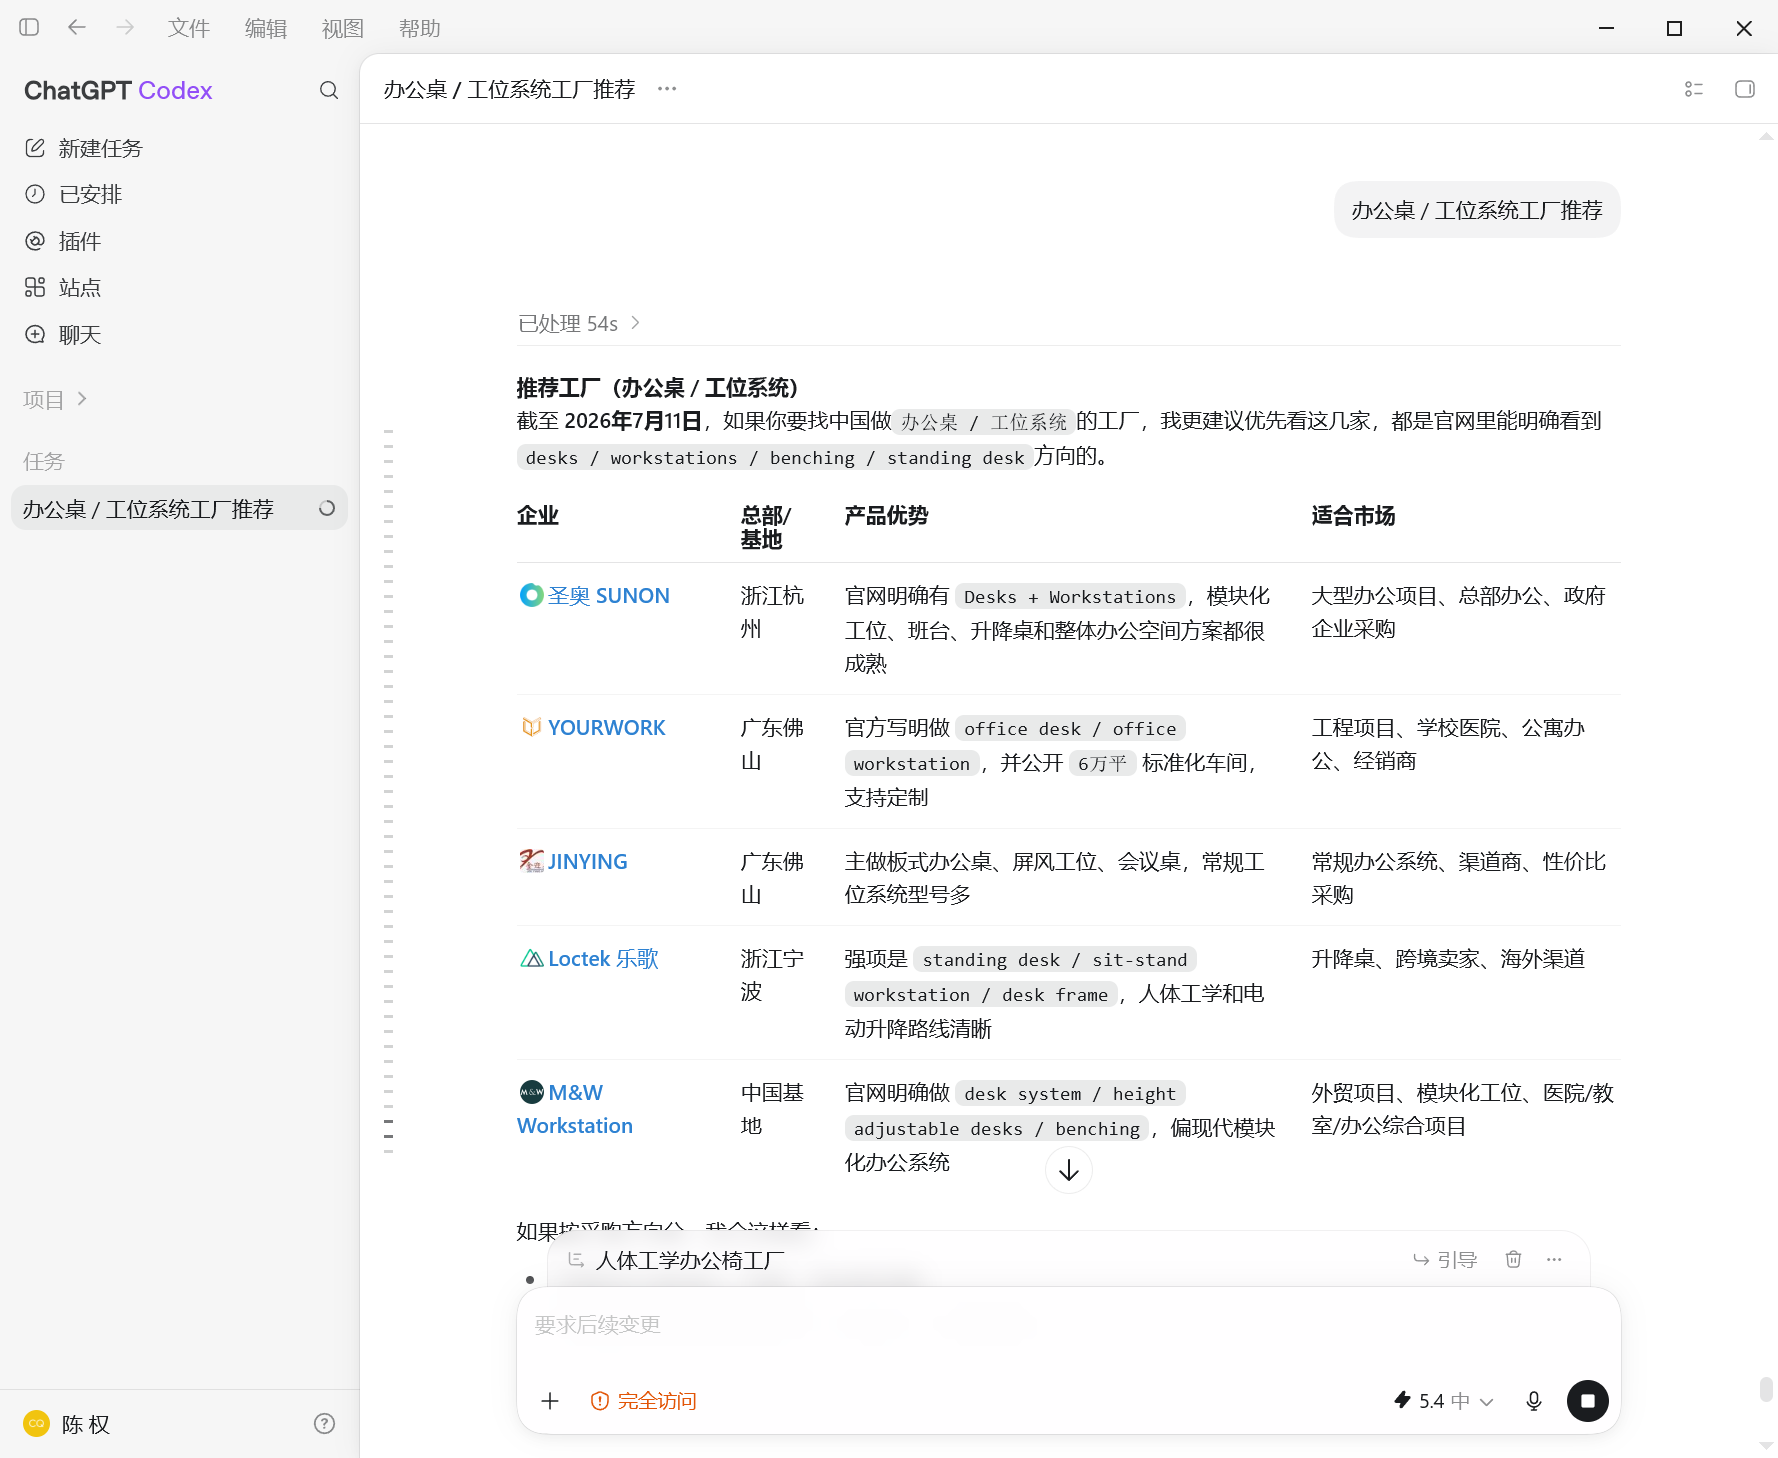Viewport: 1778px width, 1458px height.
Task: Click the help question mark icon
Action: [x=324, y=1424]
